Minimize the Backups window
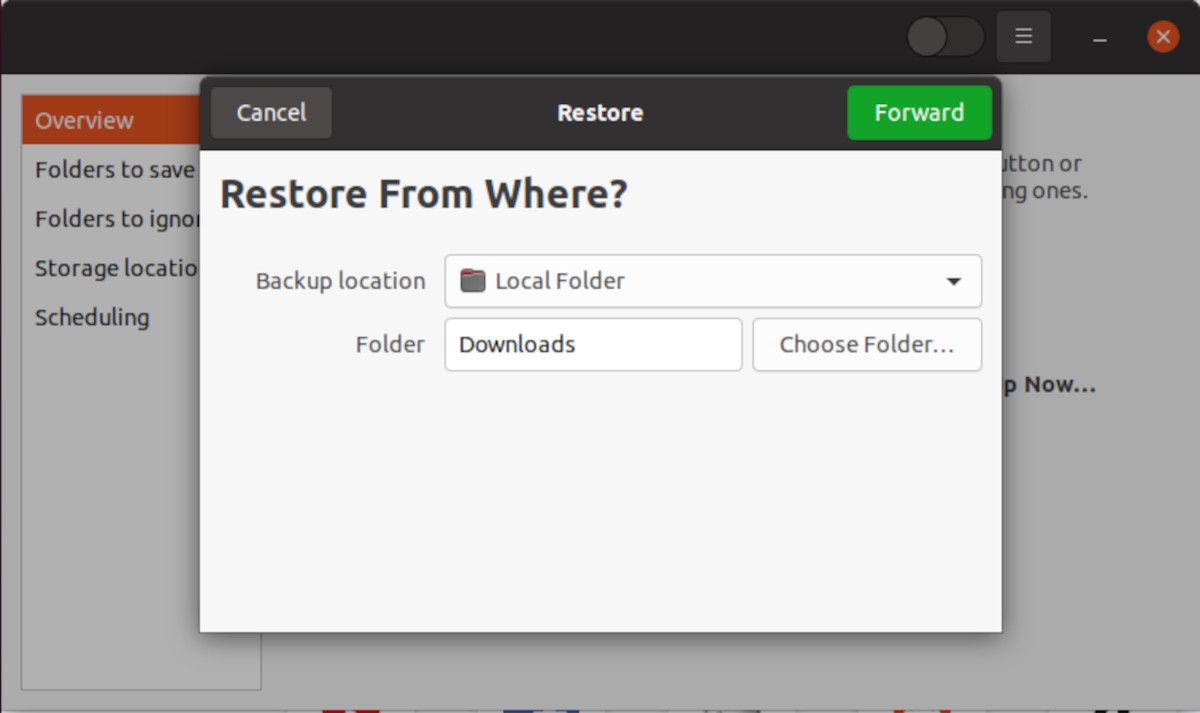The width and height of the screenshot is (1200, 713). click(x=1100, y=38)
